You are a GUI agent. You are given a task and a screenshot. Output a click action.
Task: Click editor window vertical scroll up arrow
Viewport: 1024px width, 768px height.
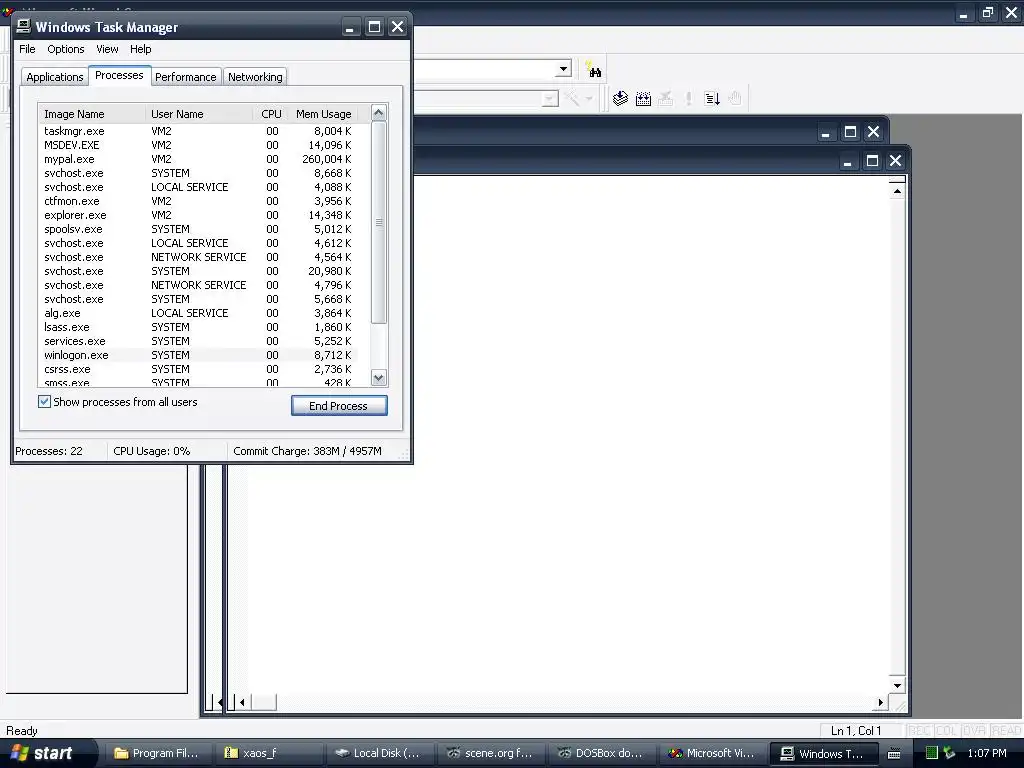[x=897, y=191]
